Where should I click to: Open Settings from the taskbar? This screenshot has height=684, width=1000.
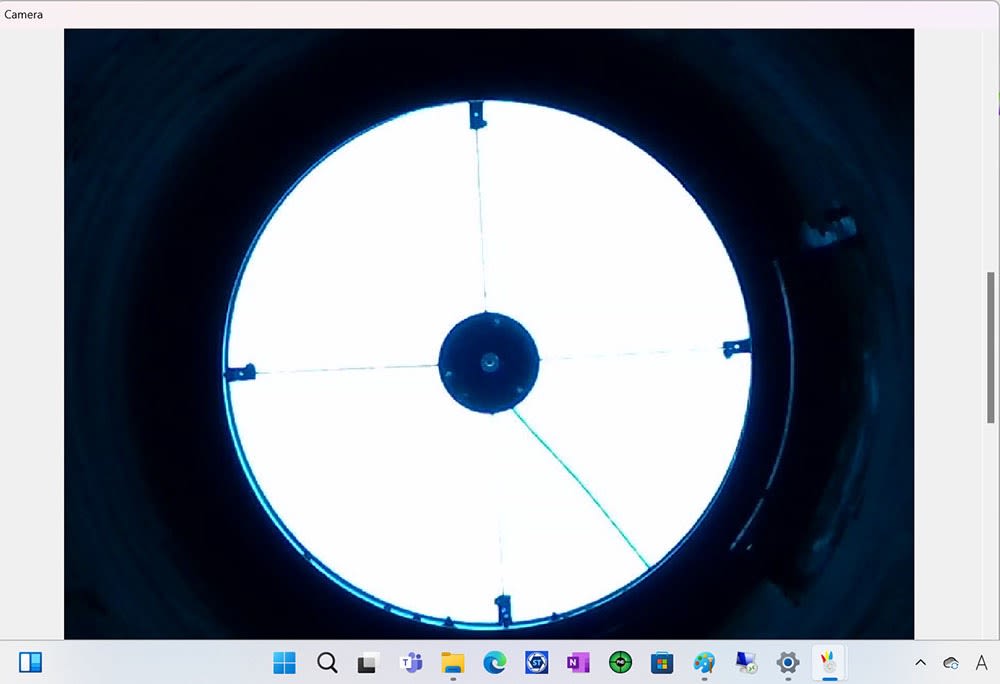(788, 663)
